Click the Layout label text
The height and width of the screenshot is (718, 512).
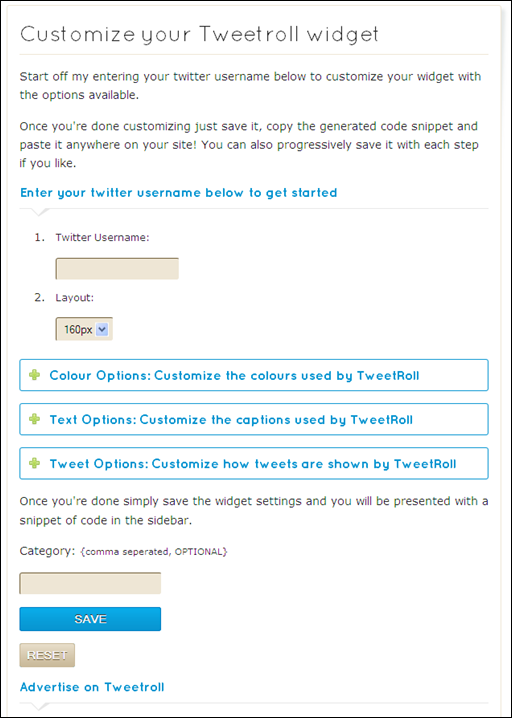75,298
